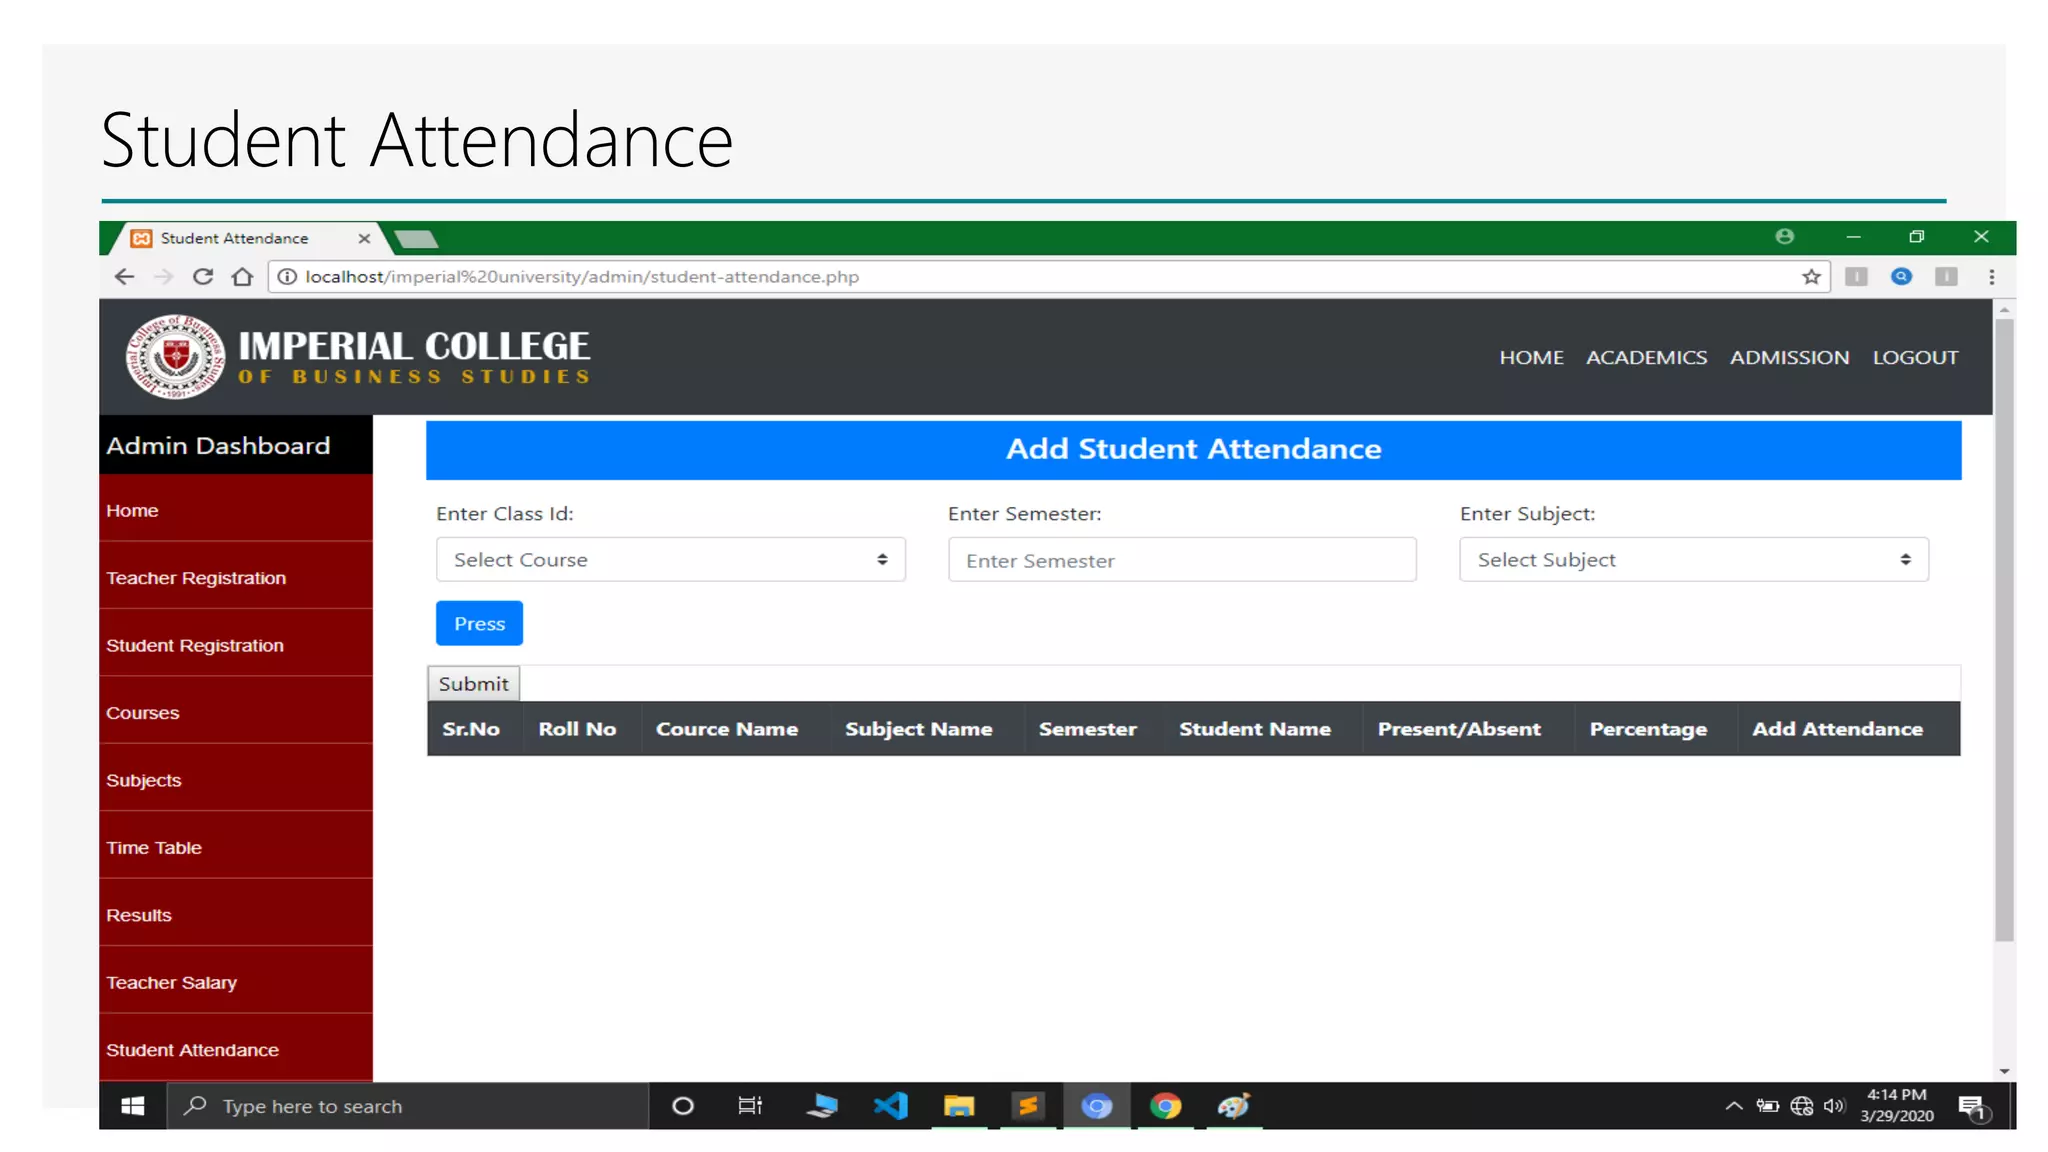
Task: Click the blue extension icon in toolbar
Action: (x=1901, y=277)
